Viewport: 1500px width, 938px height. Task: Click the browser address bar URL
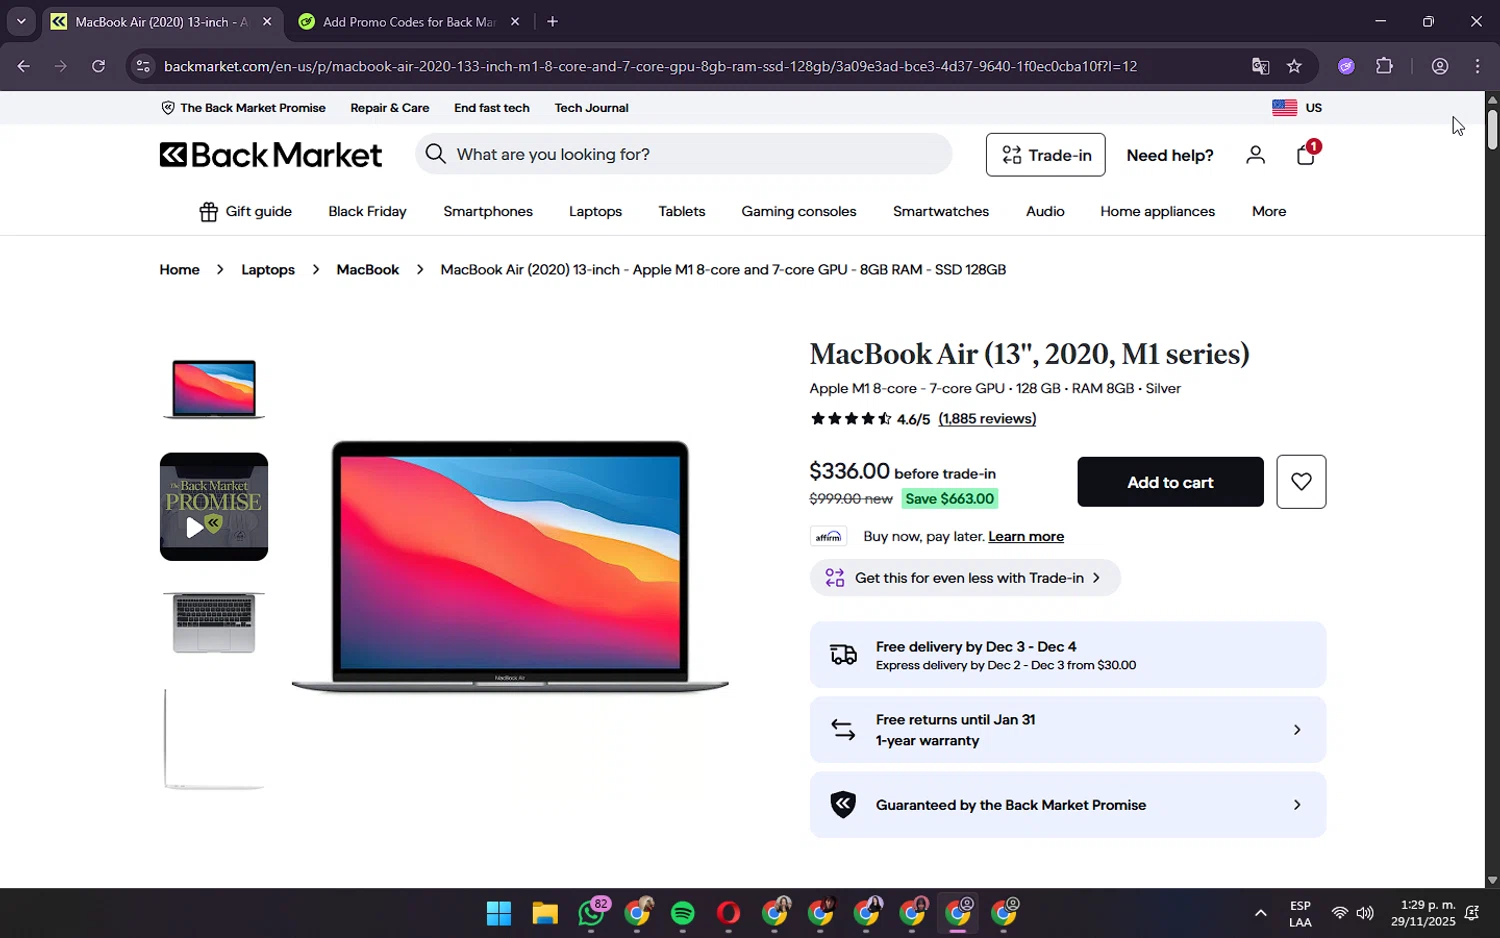tap(650, 66)
